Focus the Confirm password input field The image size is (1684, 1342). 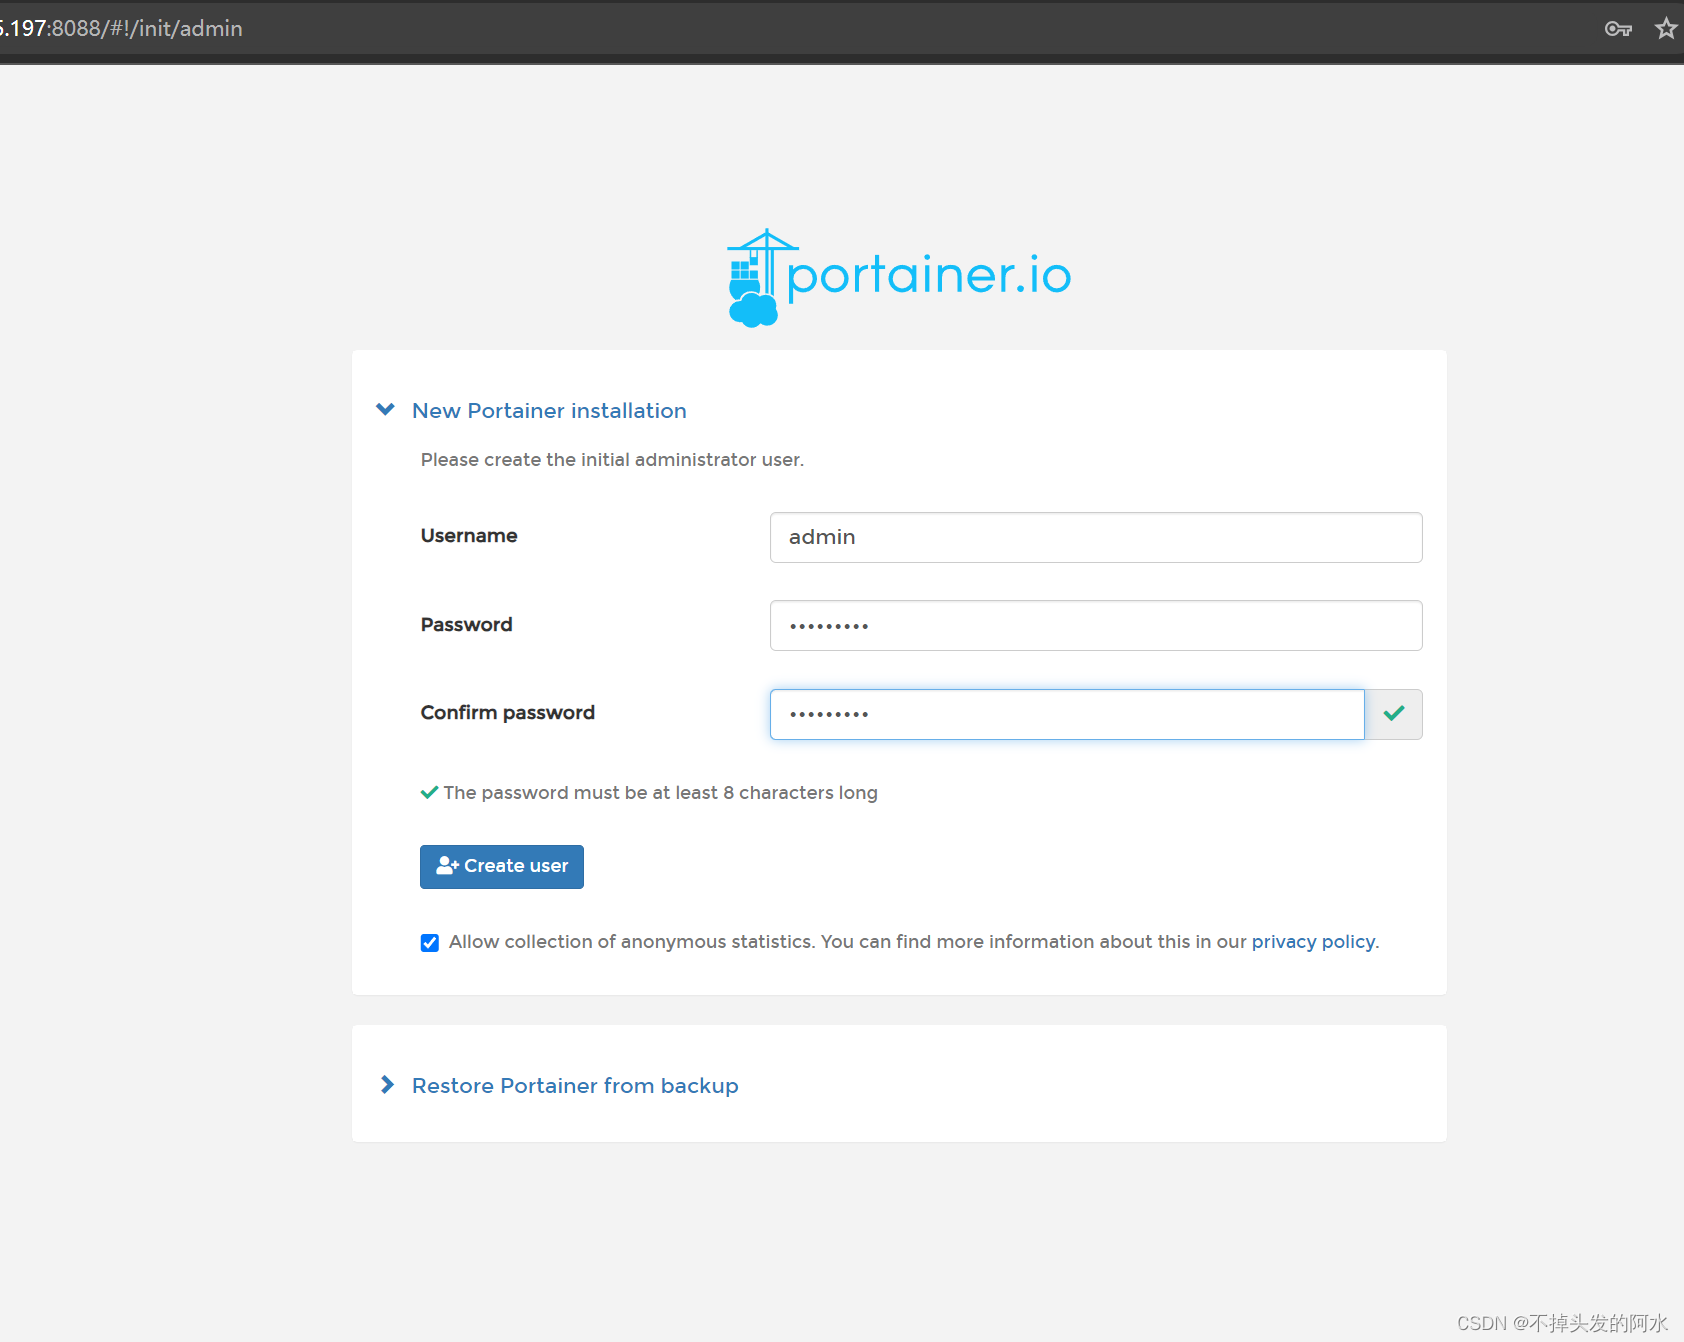point(1067,714)
